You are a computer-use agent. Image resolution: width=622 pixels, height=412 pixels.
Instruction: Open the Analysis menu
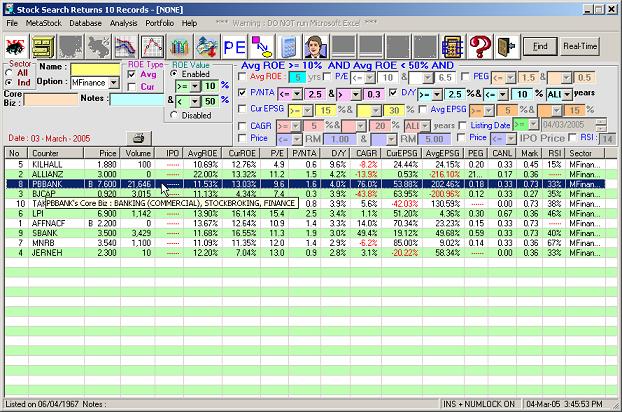point(124,22)
